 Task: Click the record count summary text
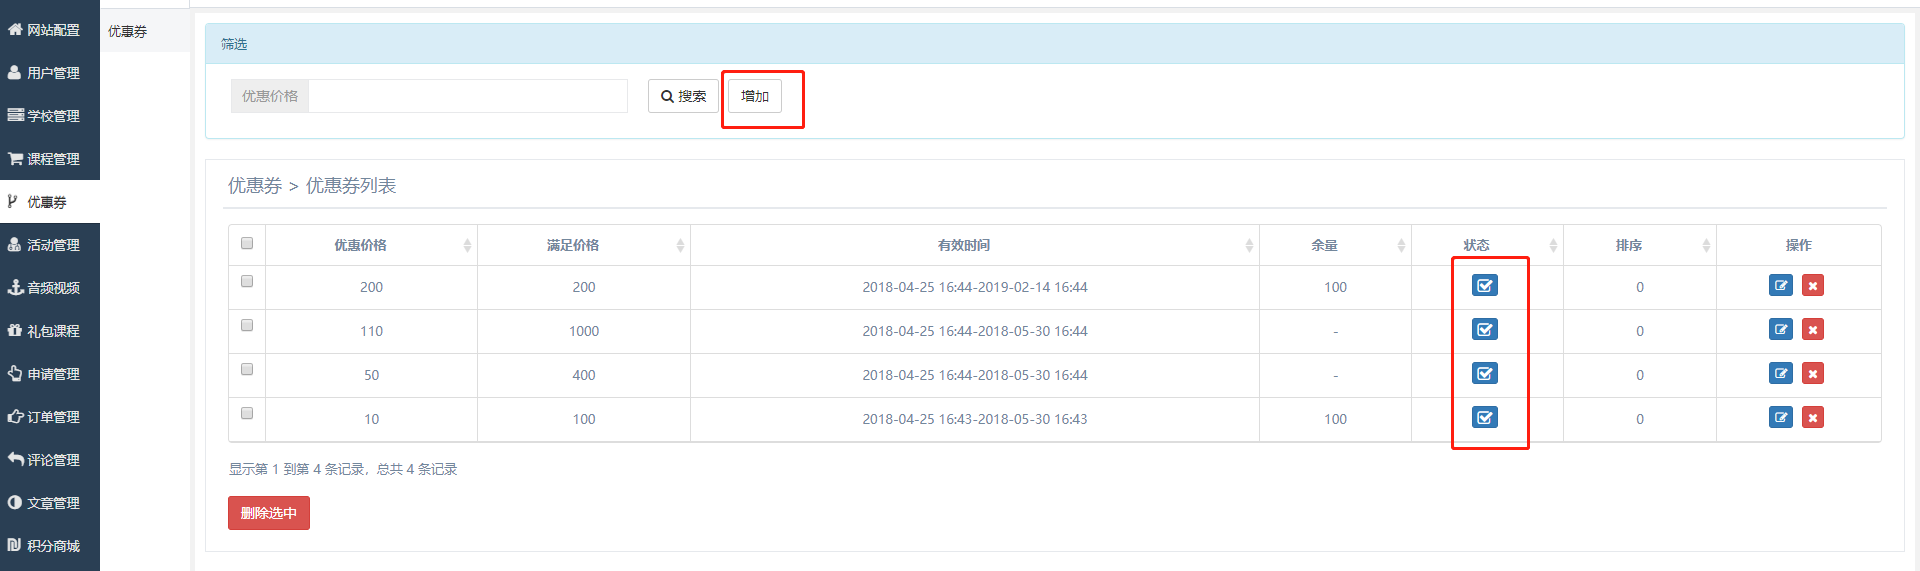(343, 469)
